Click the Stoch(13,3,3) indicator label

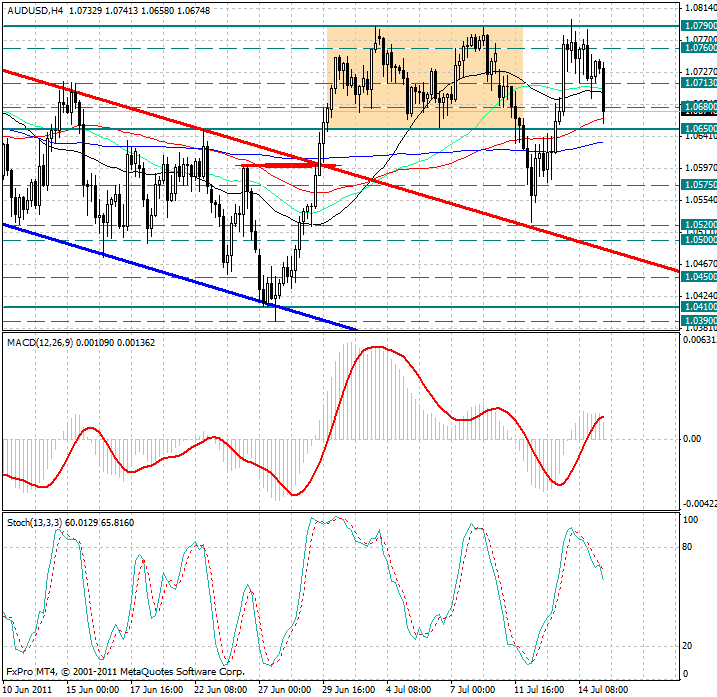70,523
